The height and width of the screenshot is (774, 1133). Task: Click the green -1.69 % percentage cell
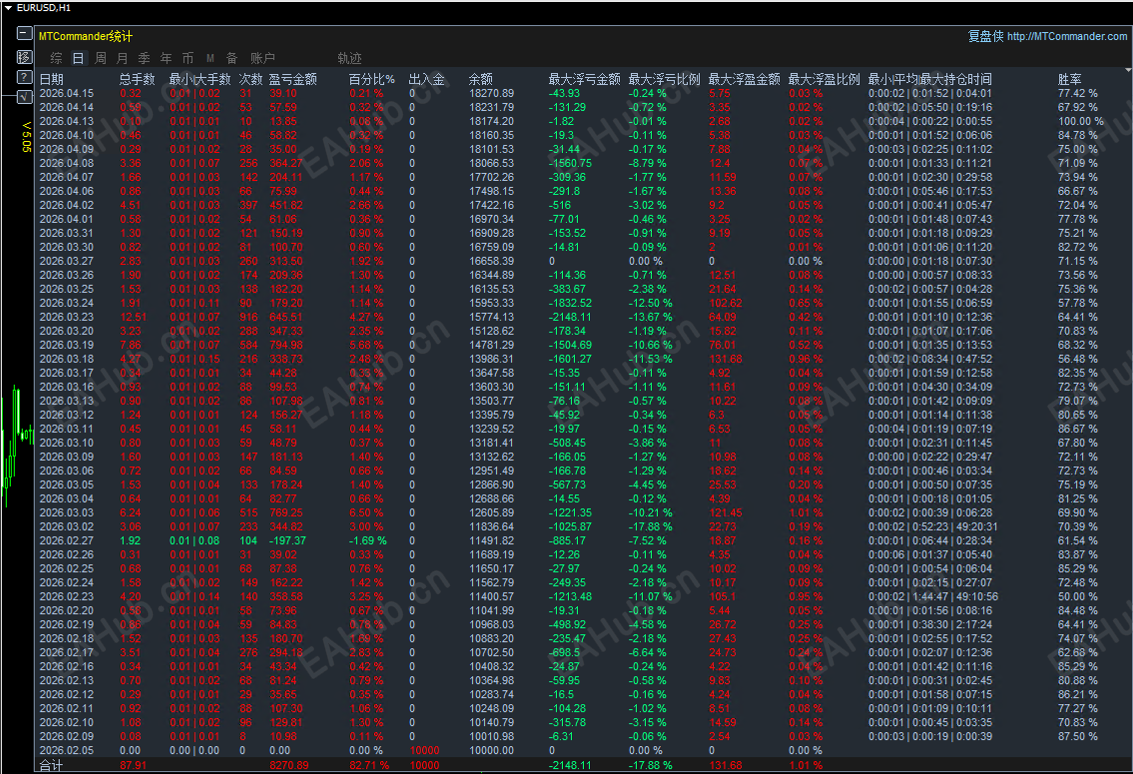click(368, 541)
